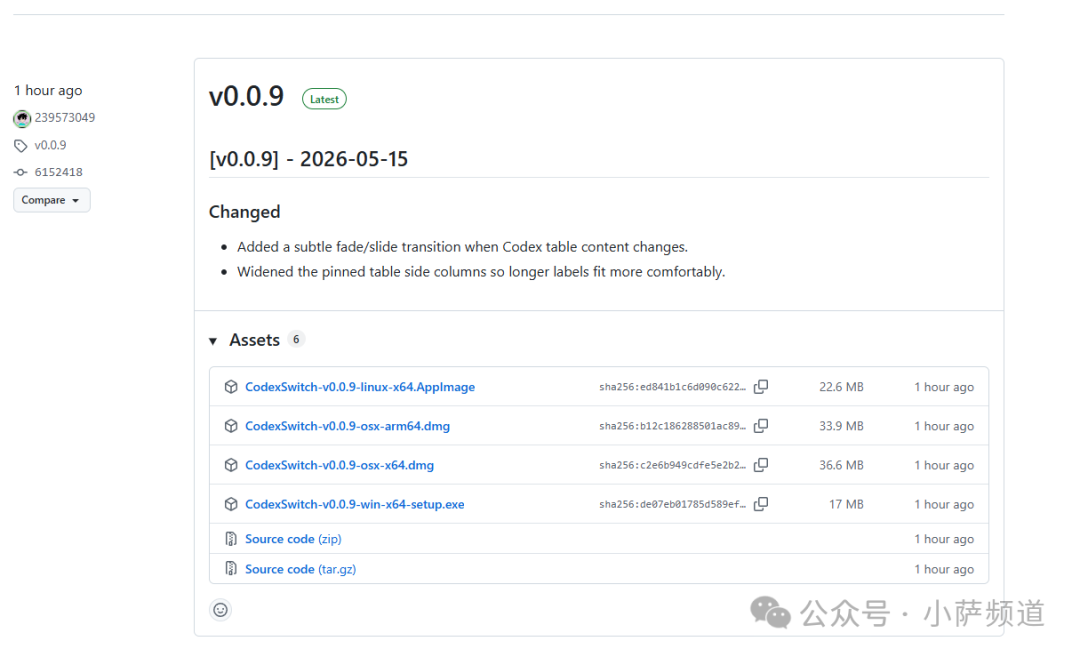Screen dimensions: 1080x657
Task: Click the 17 MB file size
Action: pyautogui.click(x=847, y=505)
